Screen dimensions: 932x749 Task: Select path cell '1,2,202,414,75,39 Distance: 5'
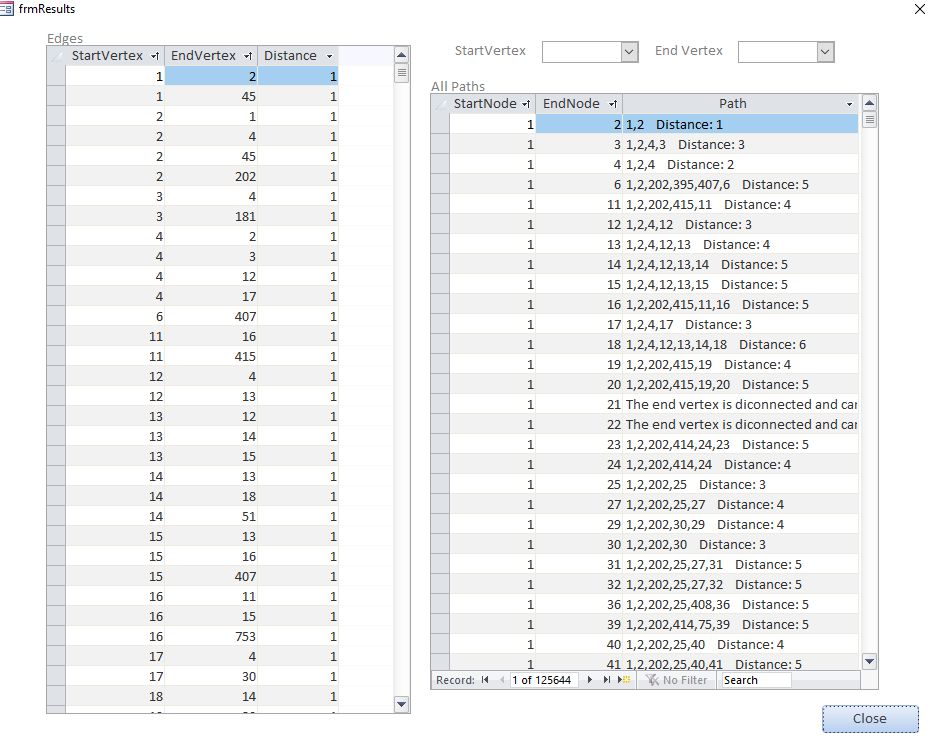pyautogui.click(x=740, y=624)
